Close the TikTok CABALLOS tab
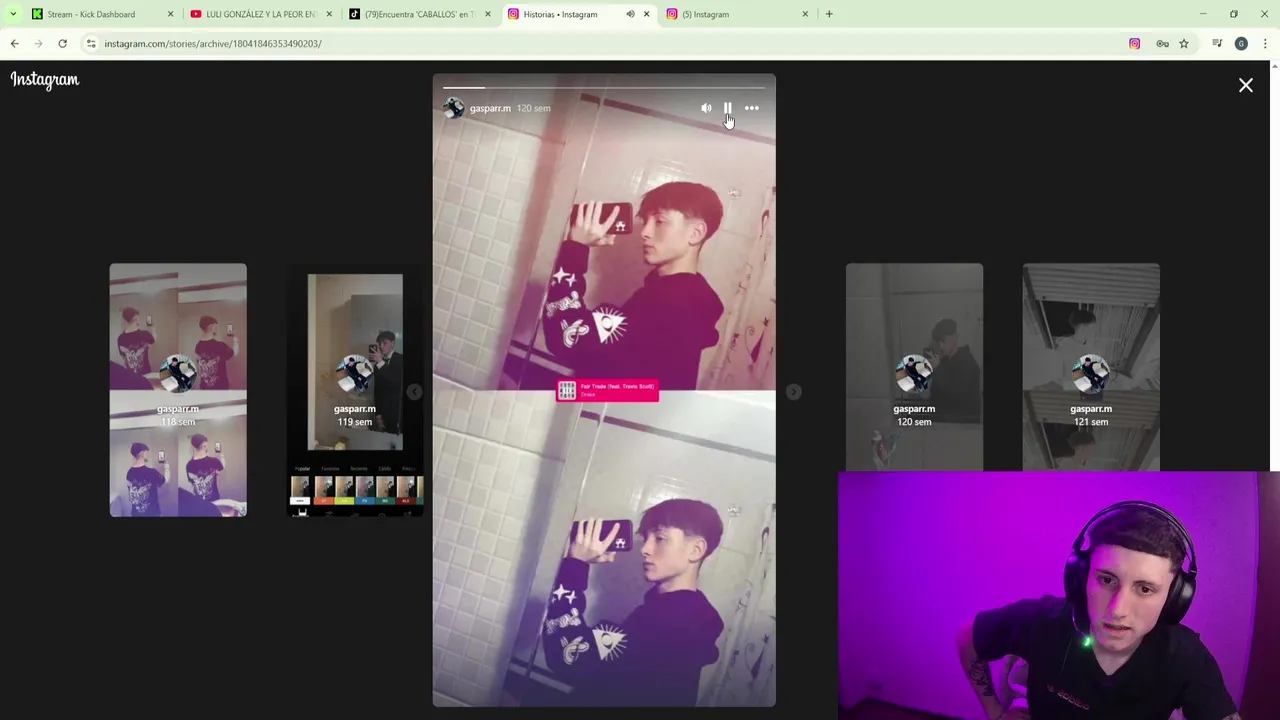Viewport: 1280px width, 720px height. (488, 14)
